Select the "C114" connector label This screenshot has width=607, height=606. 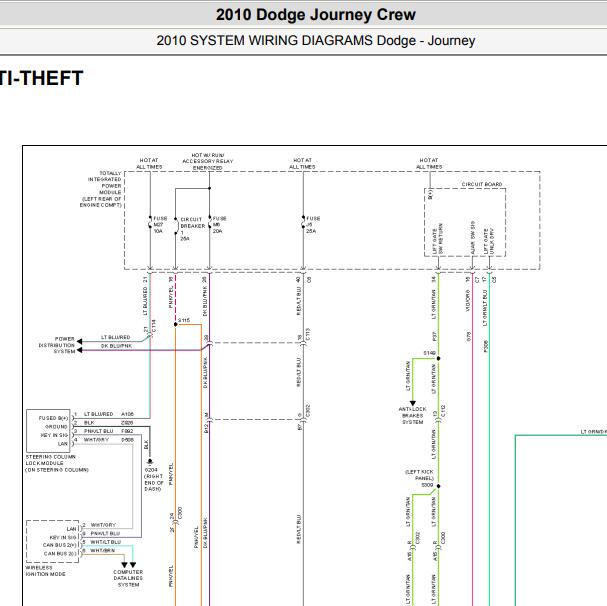154,326
